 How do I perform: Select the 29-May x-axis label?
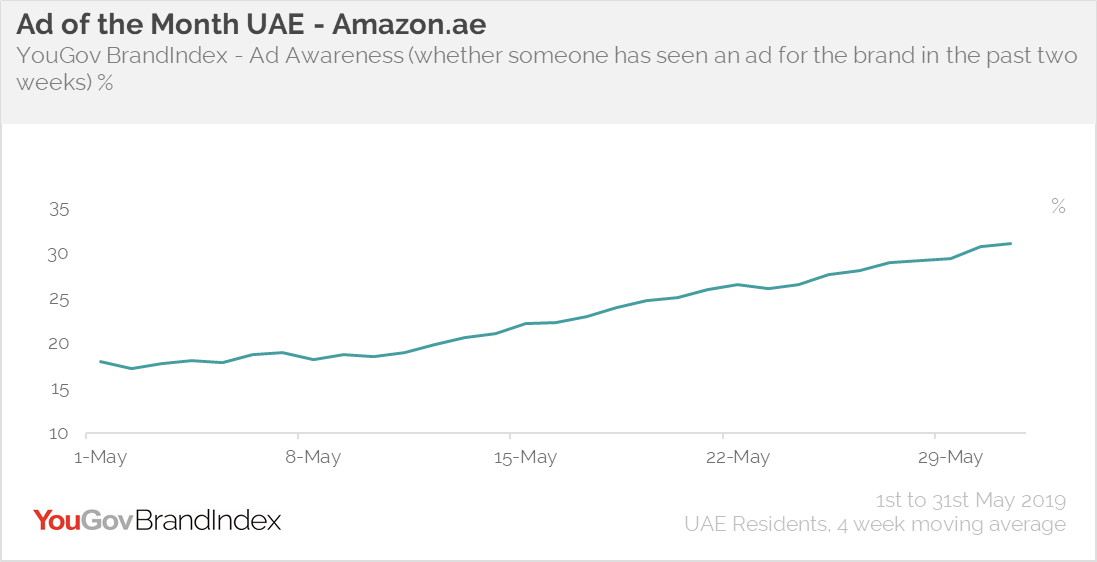pyautogui.click(x=950, y=458)
